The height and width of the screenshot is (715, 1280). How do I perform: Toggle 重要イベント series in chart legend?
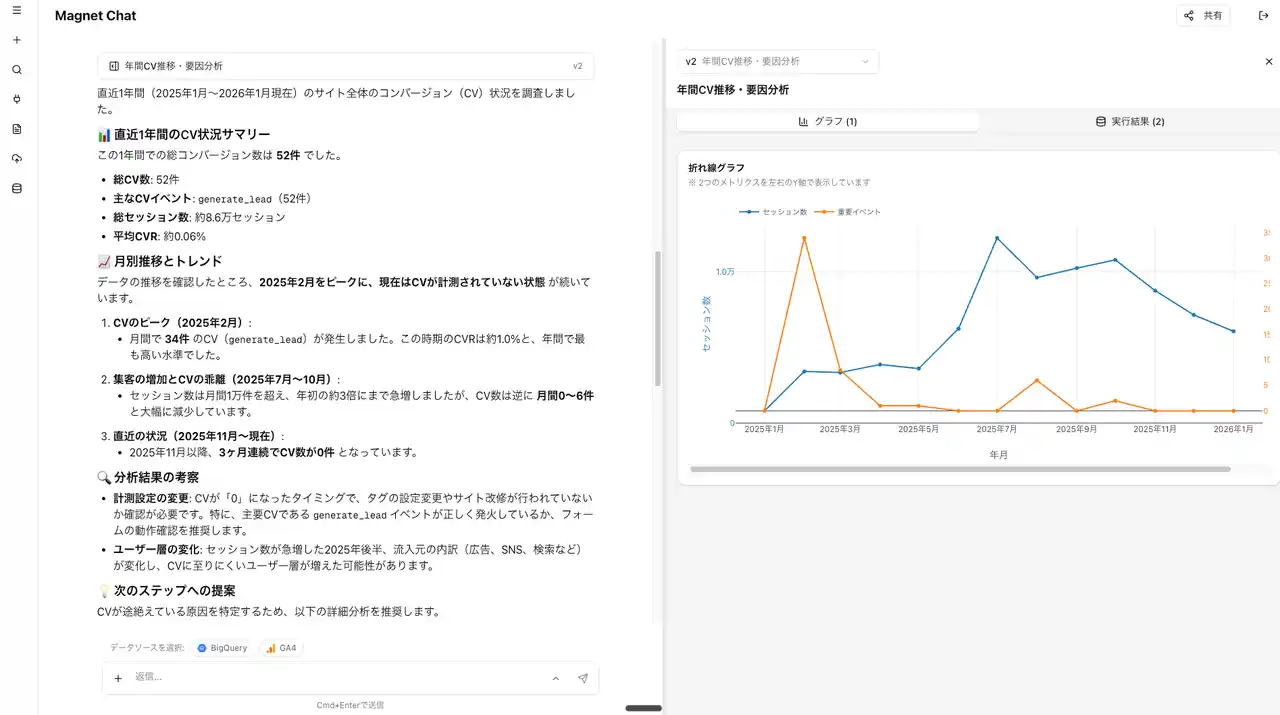coord(849,212)
